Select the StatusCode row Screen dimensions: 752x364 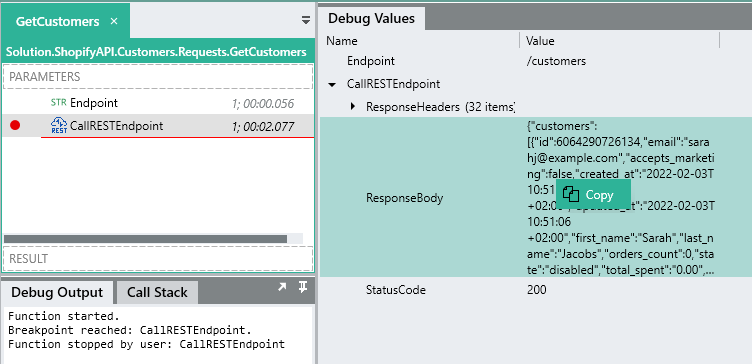536,290
